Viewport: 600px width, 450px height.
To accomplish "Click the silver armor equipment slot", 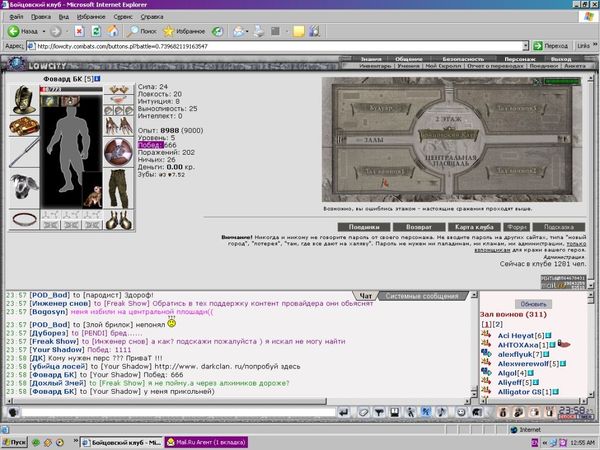I will click(x=24, y=188).
